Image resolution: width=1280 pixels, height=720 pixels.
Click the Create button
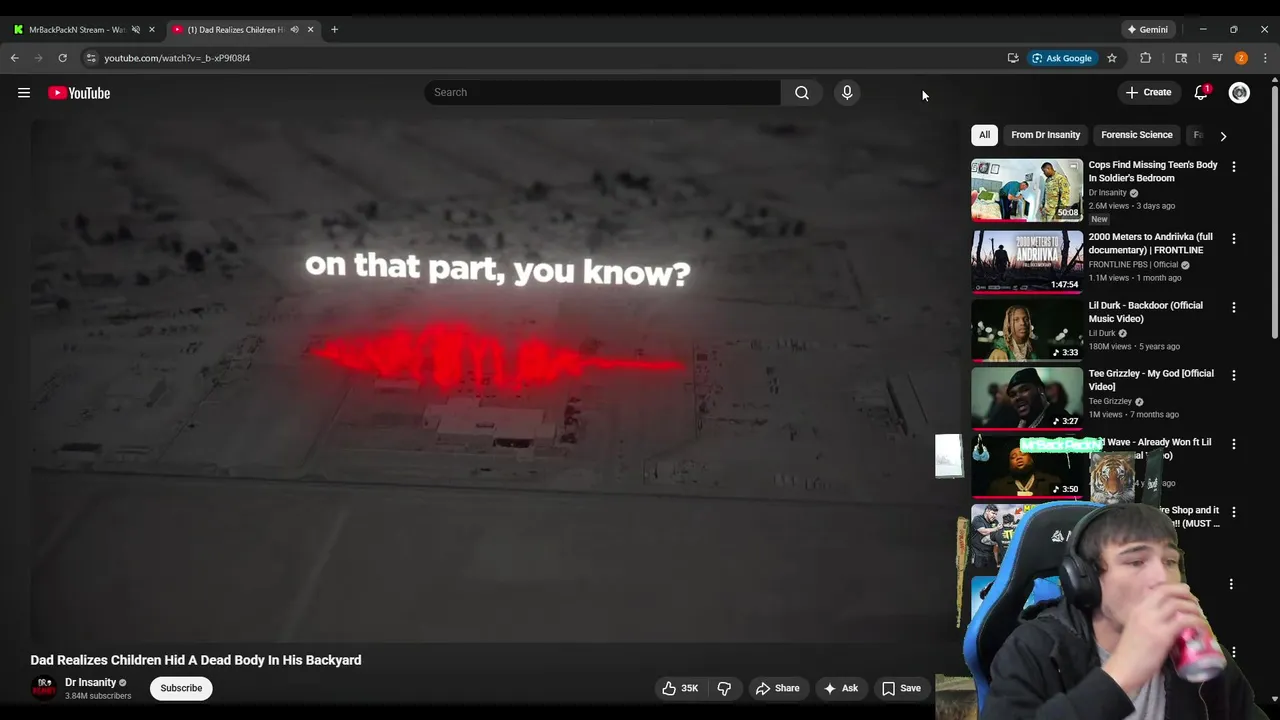1148,92
